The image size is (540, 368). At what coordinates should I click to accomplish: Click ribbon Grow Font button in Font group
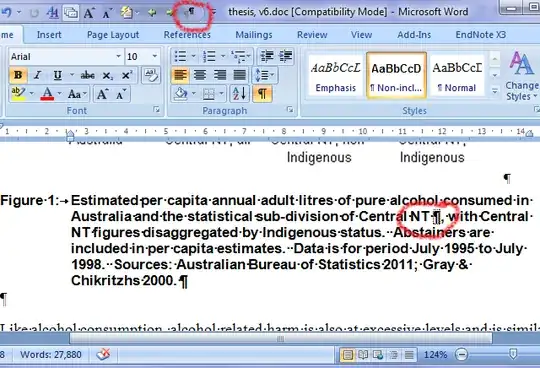[x=102, y=94]
